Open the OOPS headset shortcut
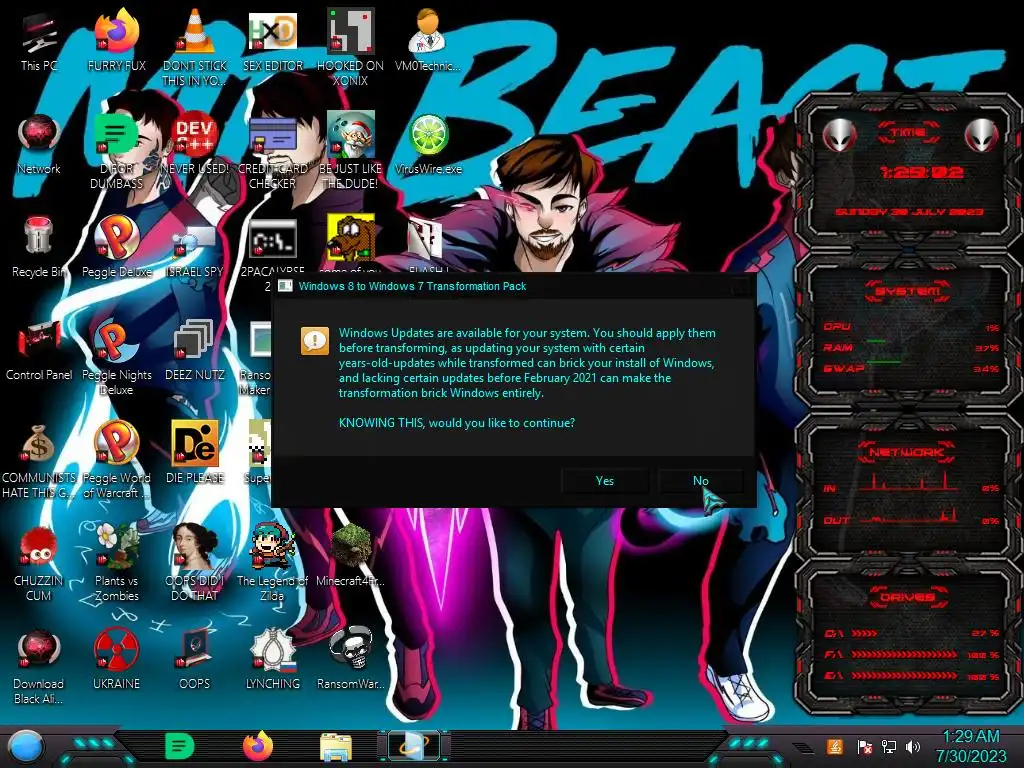 195,660
